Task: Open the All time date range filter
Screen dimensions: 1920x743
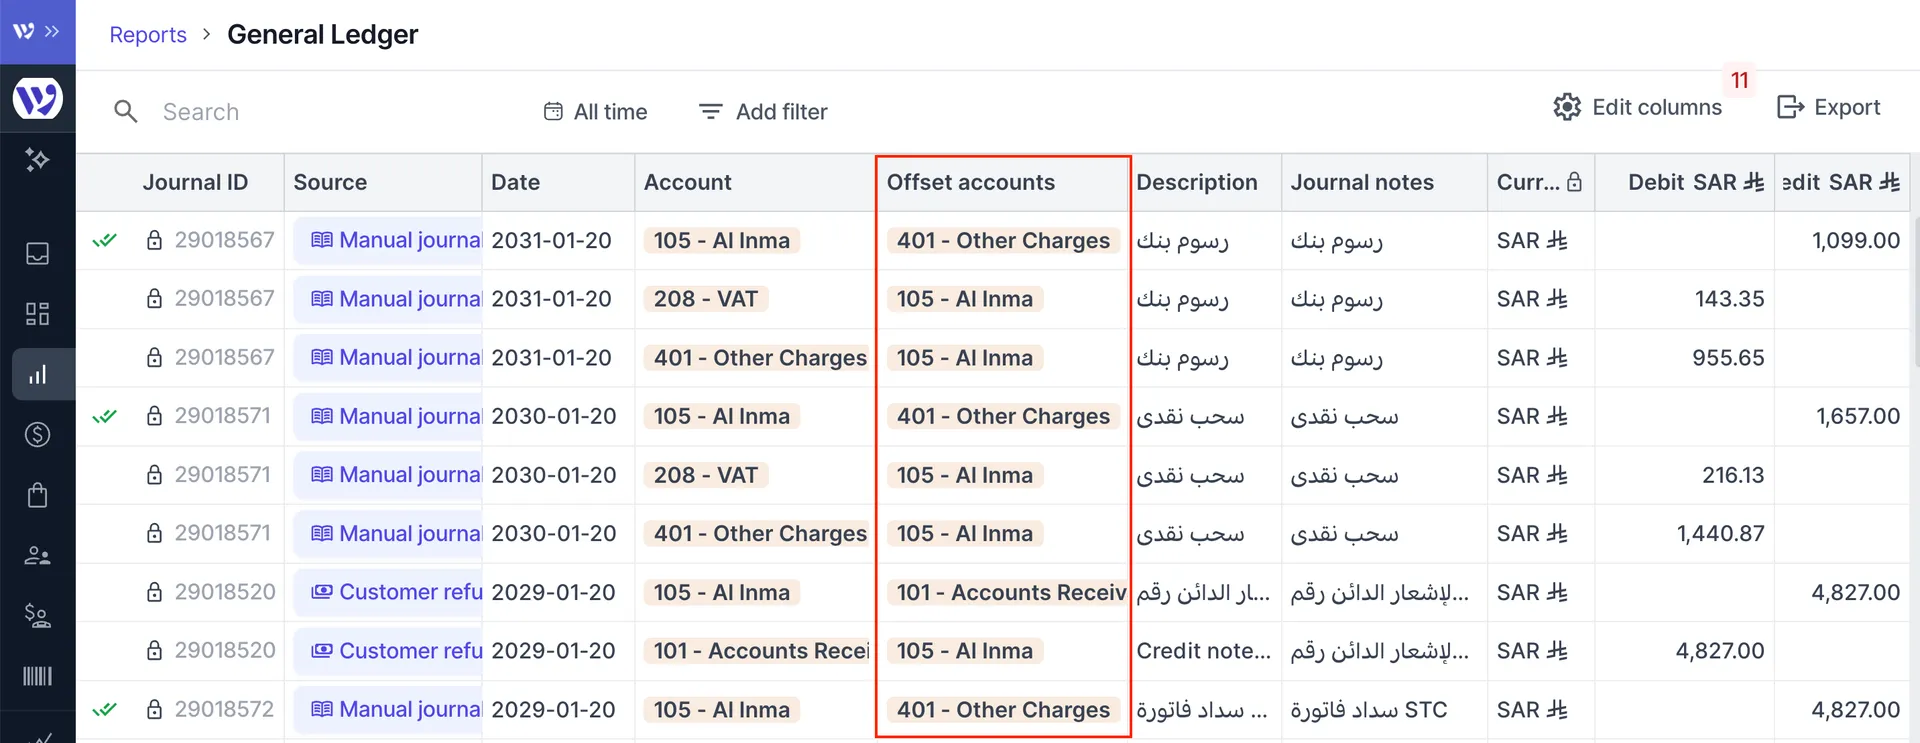Action: coord(595,112)
